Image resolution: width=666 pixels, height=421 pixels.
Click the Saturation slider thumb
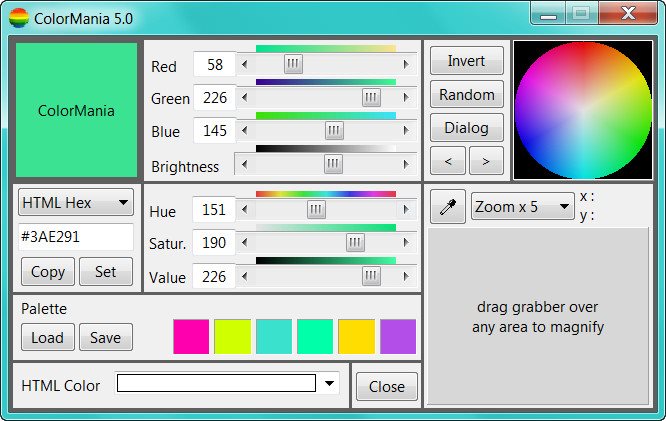tap(355, 243)
